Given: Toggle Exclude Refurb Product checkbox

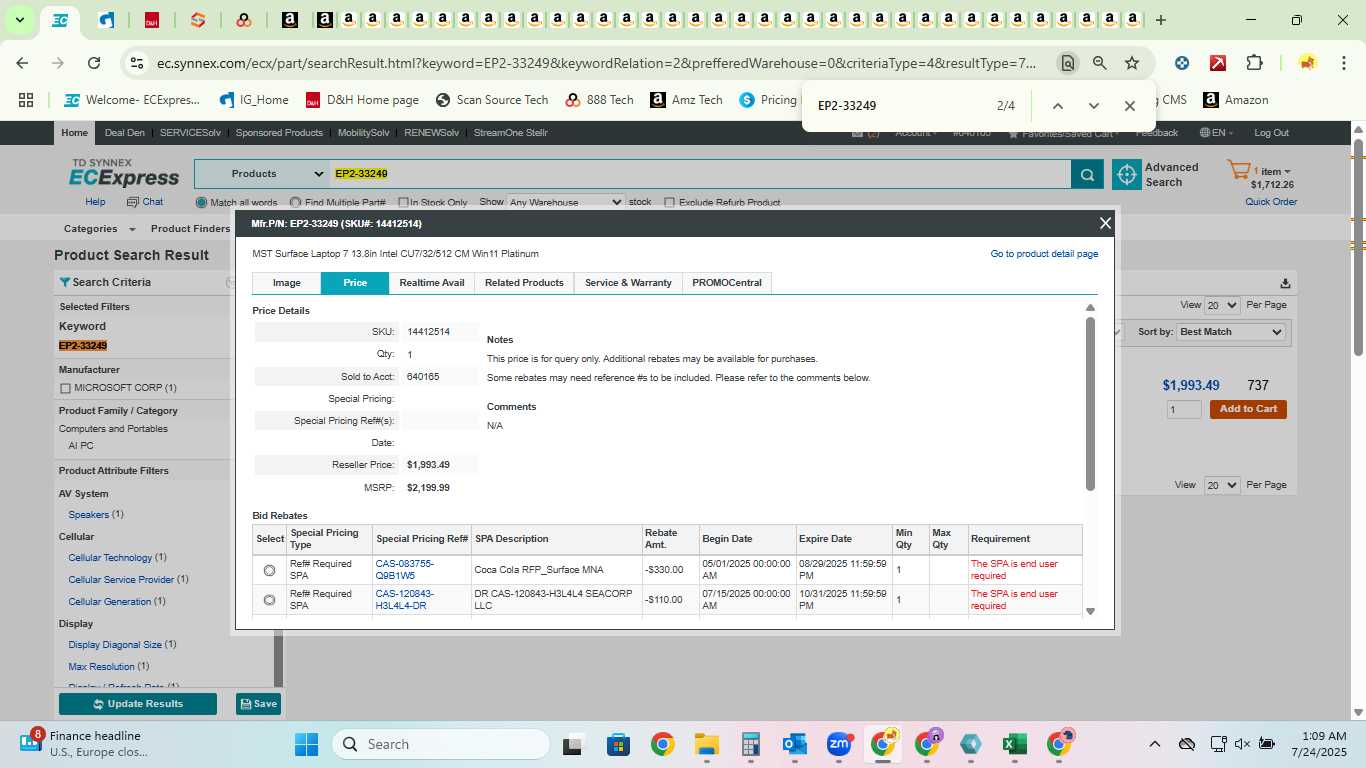Looking at the screenshot, I should (x=670, y=202).
